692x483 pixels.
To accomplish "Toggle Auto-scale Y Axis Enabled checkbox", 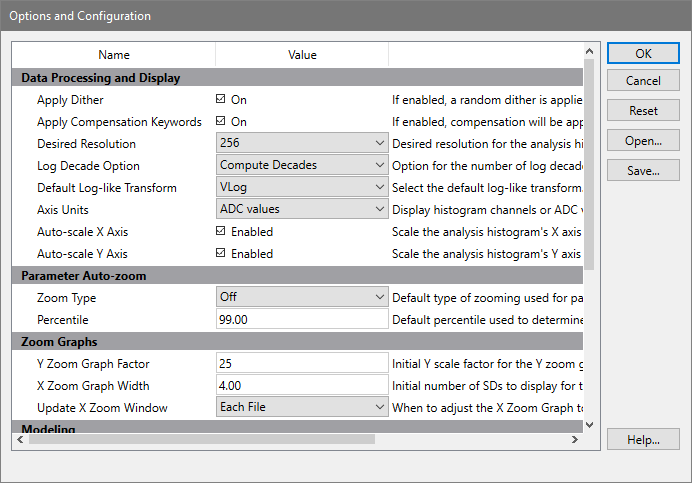I will pyautogui.click(x=221, y=254).
